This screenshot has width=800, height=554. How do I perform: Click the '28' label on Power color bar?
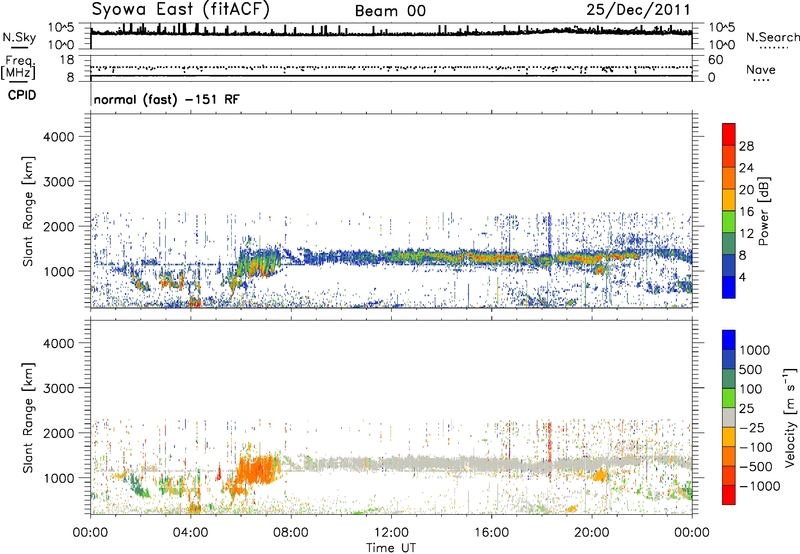(x=746, y=146)
